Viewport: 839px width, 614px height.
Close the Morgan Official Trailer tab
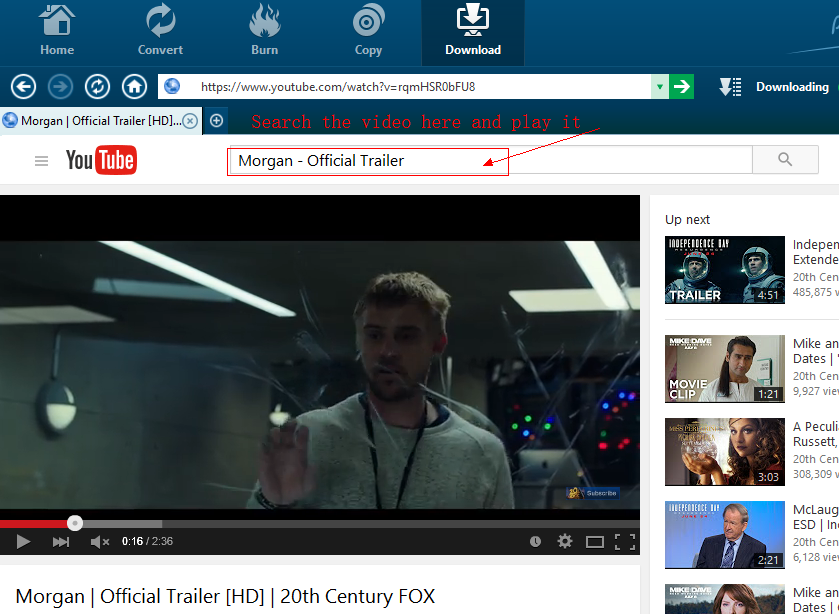[190, 121]
